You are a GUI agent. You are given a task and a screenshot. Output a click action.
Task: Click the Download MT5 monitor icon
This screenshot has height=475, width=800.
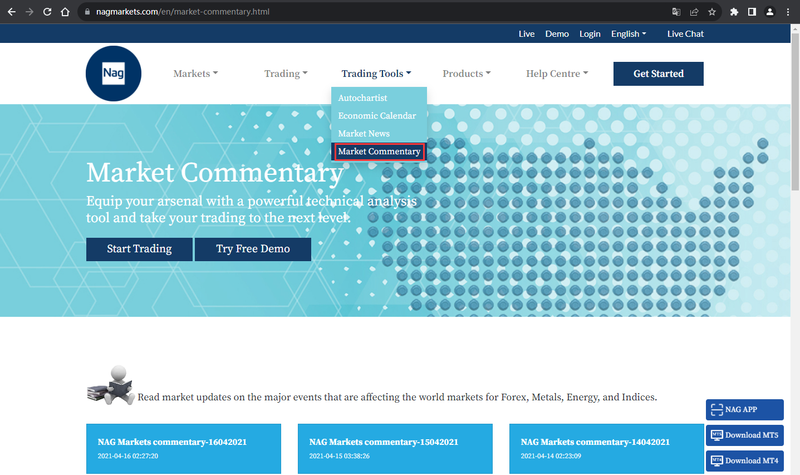[x=717, y=435]
